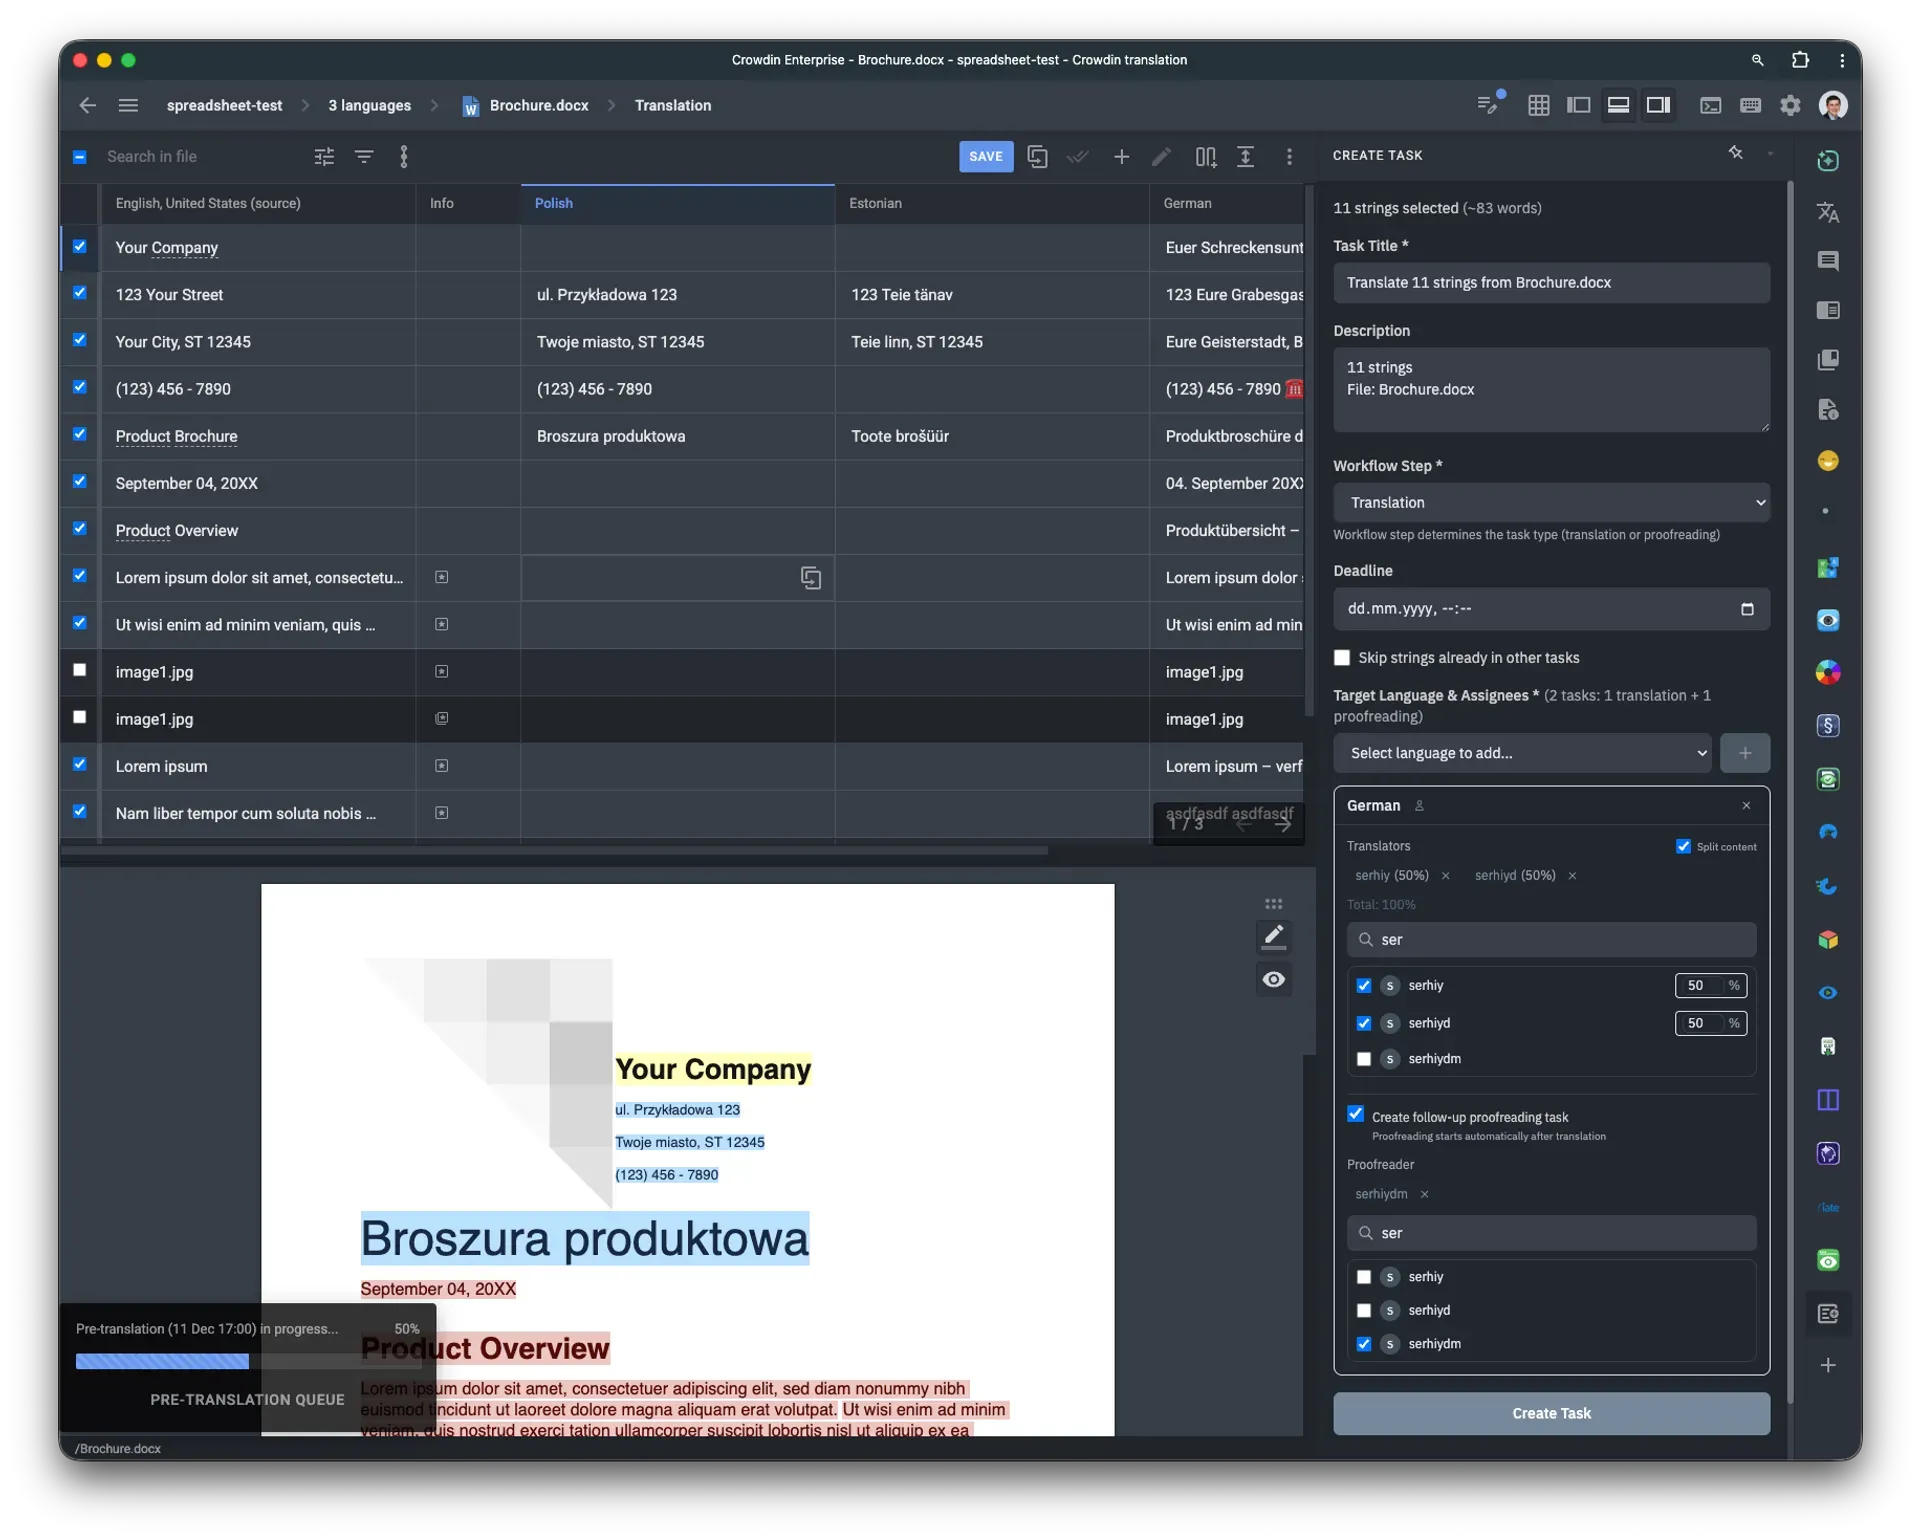
Task: Open the Workflow Step dropdown
Action: pos(1551,502)
